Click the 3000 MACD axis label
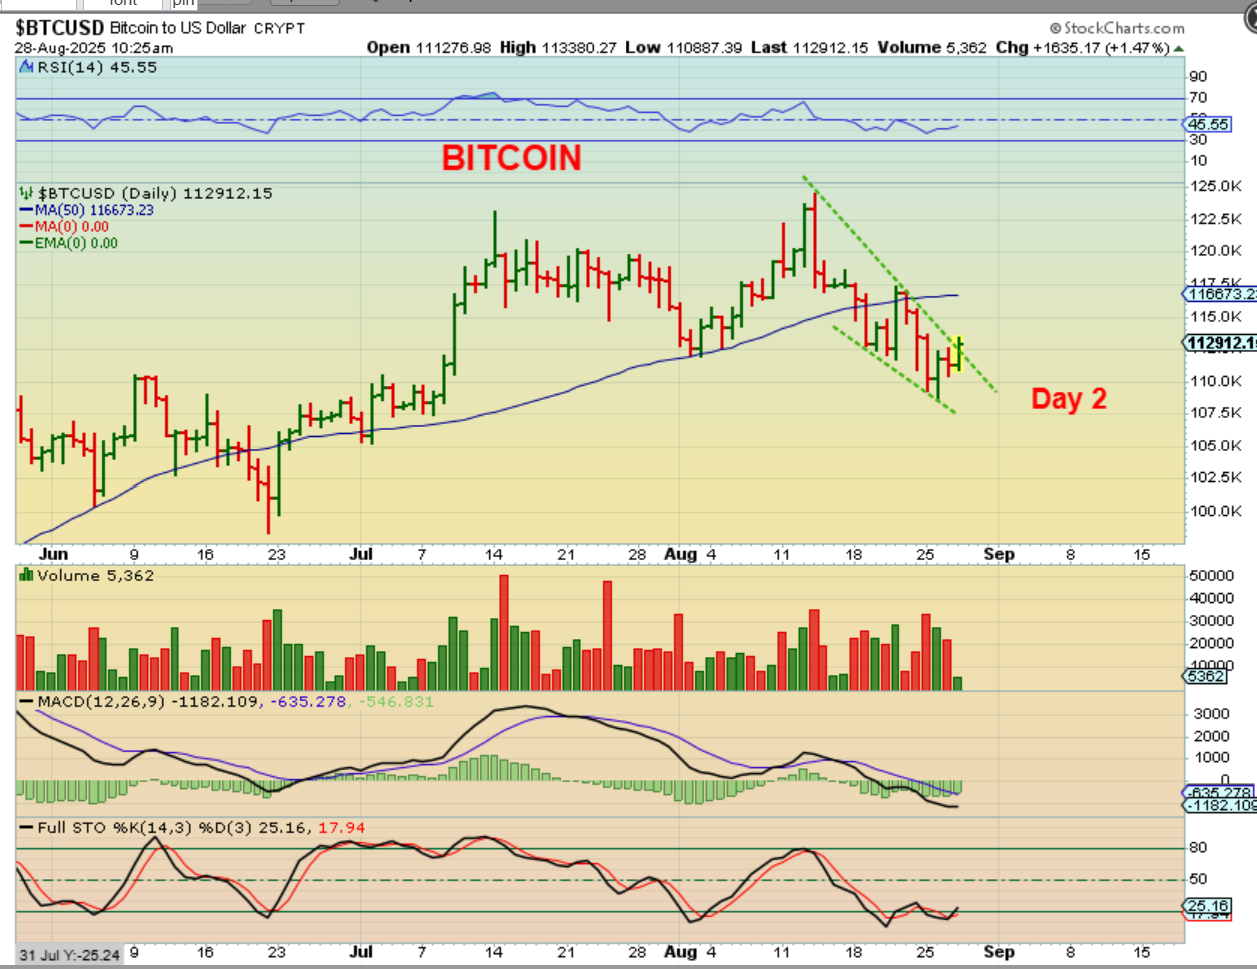The height and width of the screenshot is (969, 1257). 1211,713
